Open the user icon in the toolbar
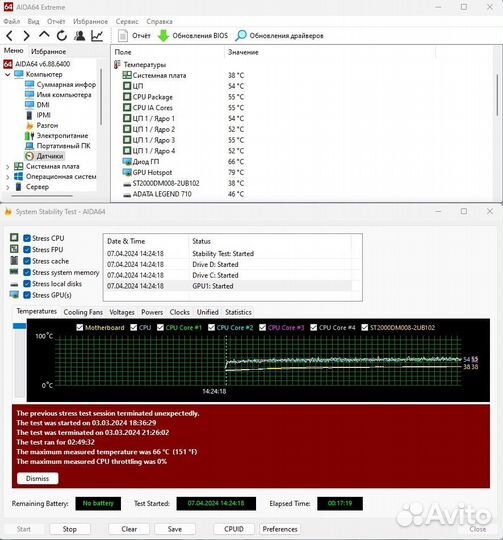 click(x=80, y=35)
